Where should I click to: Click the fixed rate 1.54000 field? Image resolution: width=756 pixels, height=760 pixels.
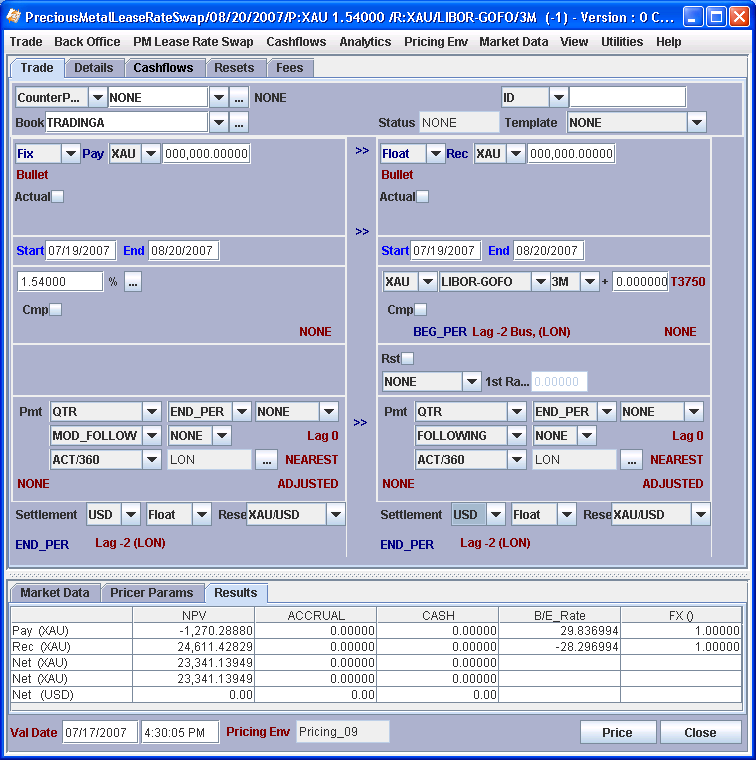pyautogui.click(x=60, y=282)
